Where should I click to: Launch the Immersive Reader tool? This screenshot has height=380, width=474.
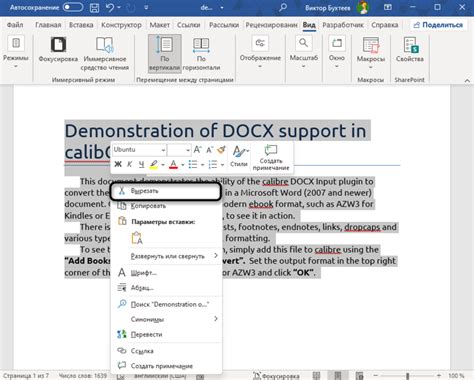tap(104, 53)
